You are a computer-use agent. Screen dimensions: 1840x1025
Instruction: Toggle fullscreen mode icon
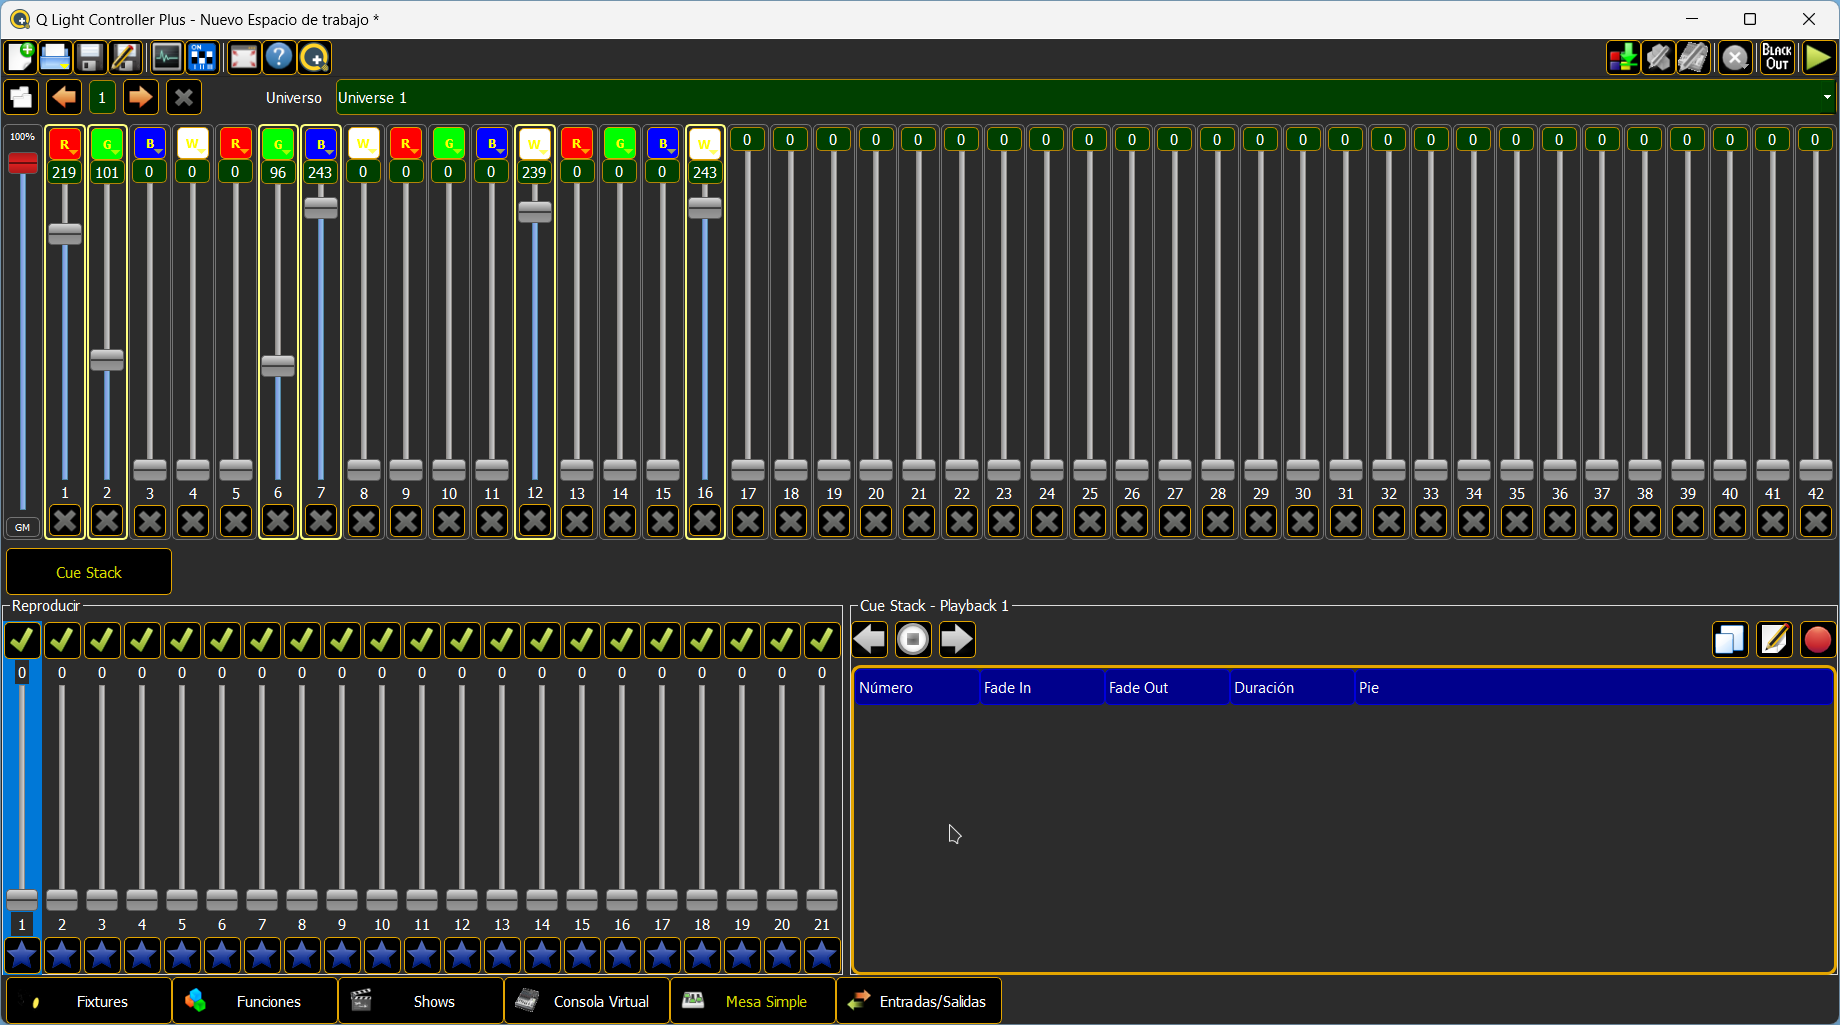(x=244, y=57)
